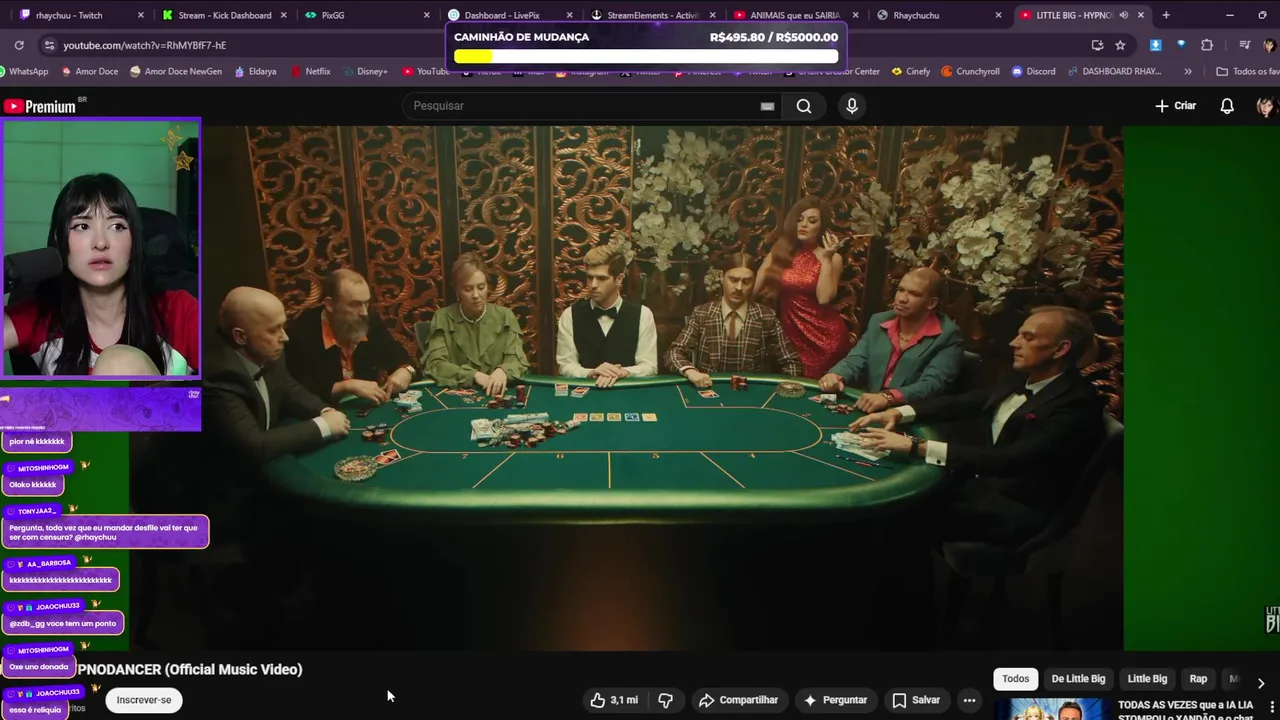Open YouTube notifications bell
This screenshot has width=1280, height=720.
(x=1227, y=106)
